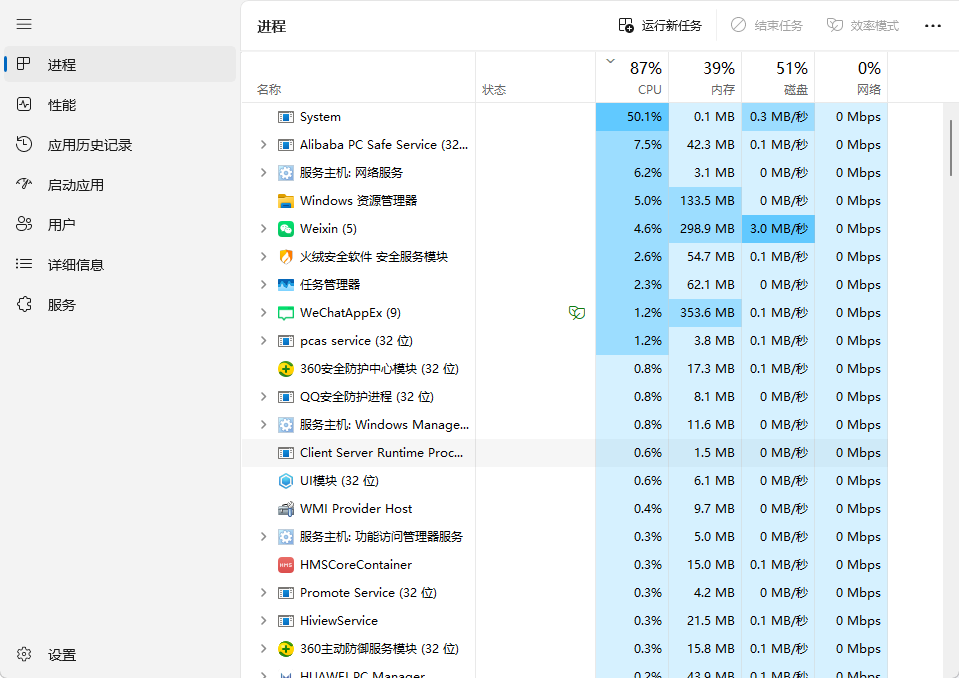Expand 任务管理器 process row
959x678 pixels.
[x=264, y=285]
